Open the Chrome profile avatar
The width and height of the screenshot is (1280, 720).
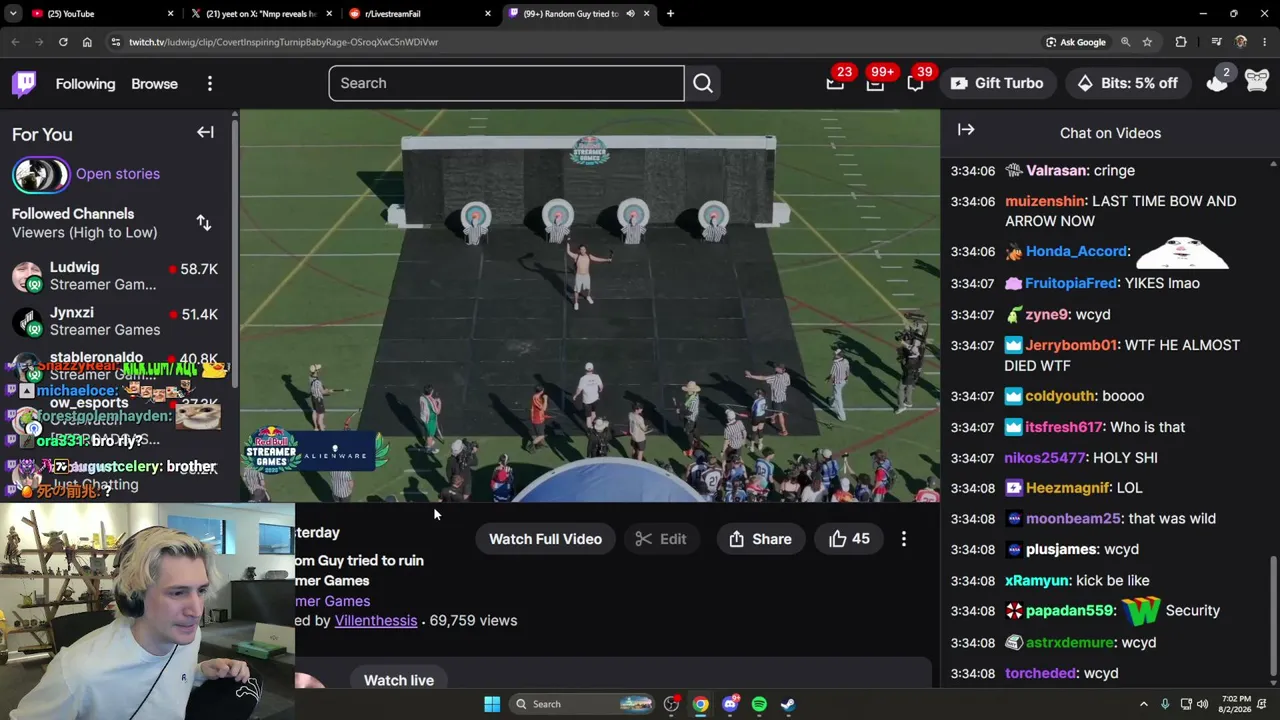point(1241,42)
